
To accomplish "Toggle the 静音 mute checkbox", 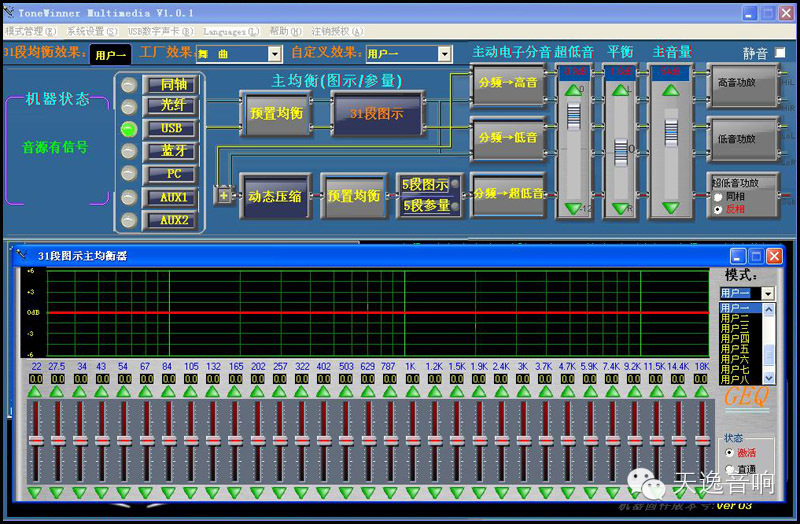I will click(780, 53).
